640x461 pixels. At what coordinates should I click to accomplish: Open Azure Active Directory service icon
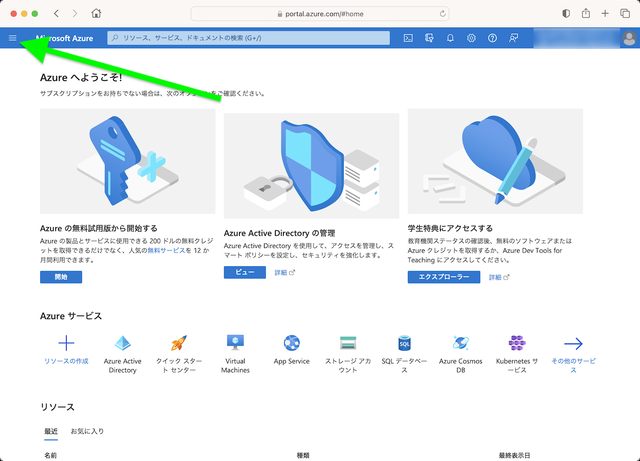(x=122, y=343)
